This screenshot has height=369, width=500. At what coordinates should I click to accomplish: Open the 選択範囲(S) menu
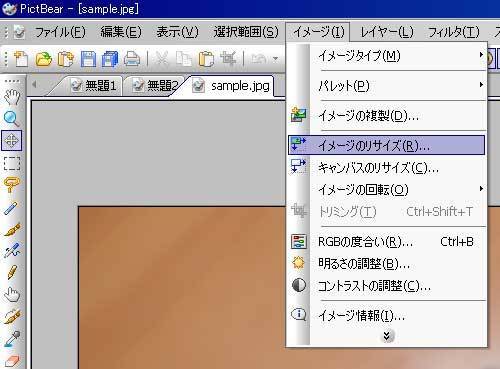tap(246, 32)
